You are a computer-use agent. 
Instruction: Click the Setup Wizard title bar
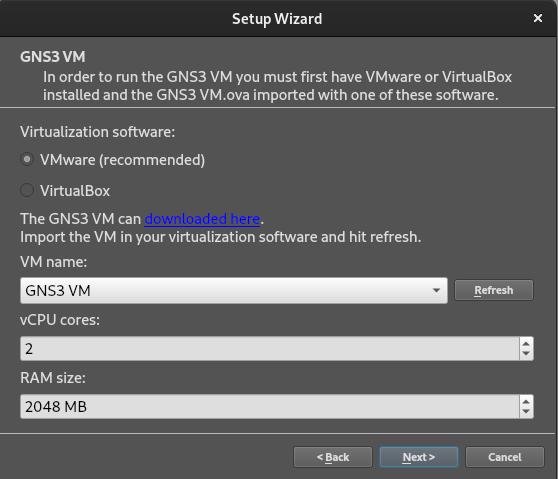coord(277,19)
